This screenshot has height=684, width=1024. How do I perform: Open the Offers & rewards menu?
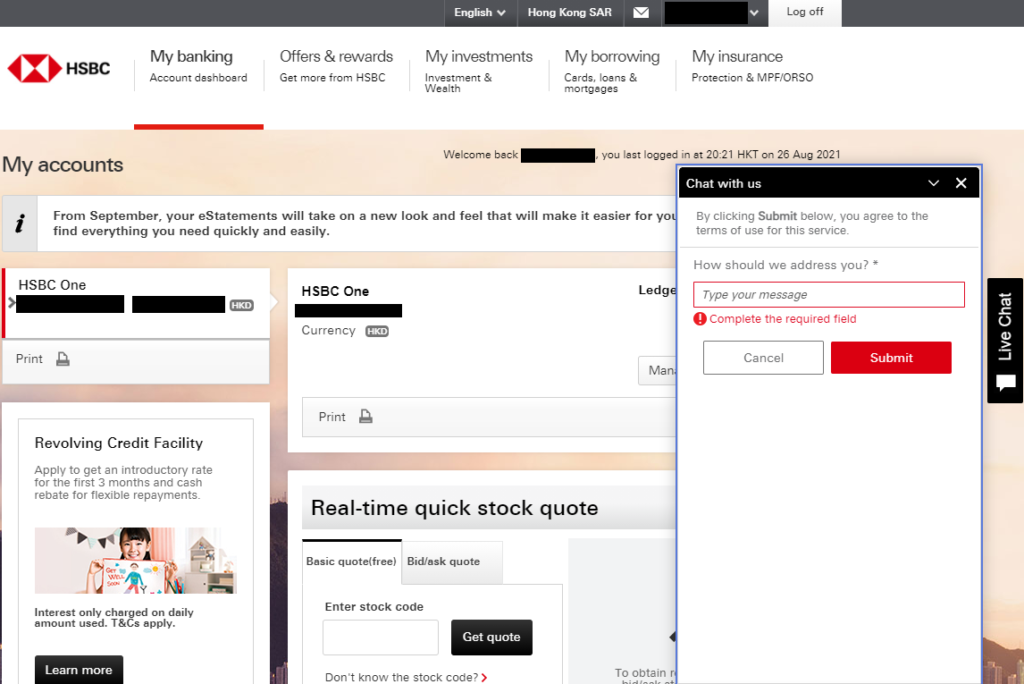336,66
